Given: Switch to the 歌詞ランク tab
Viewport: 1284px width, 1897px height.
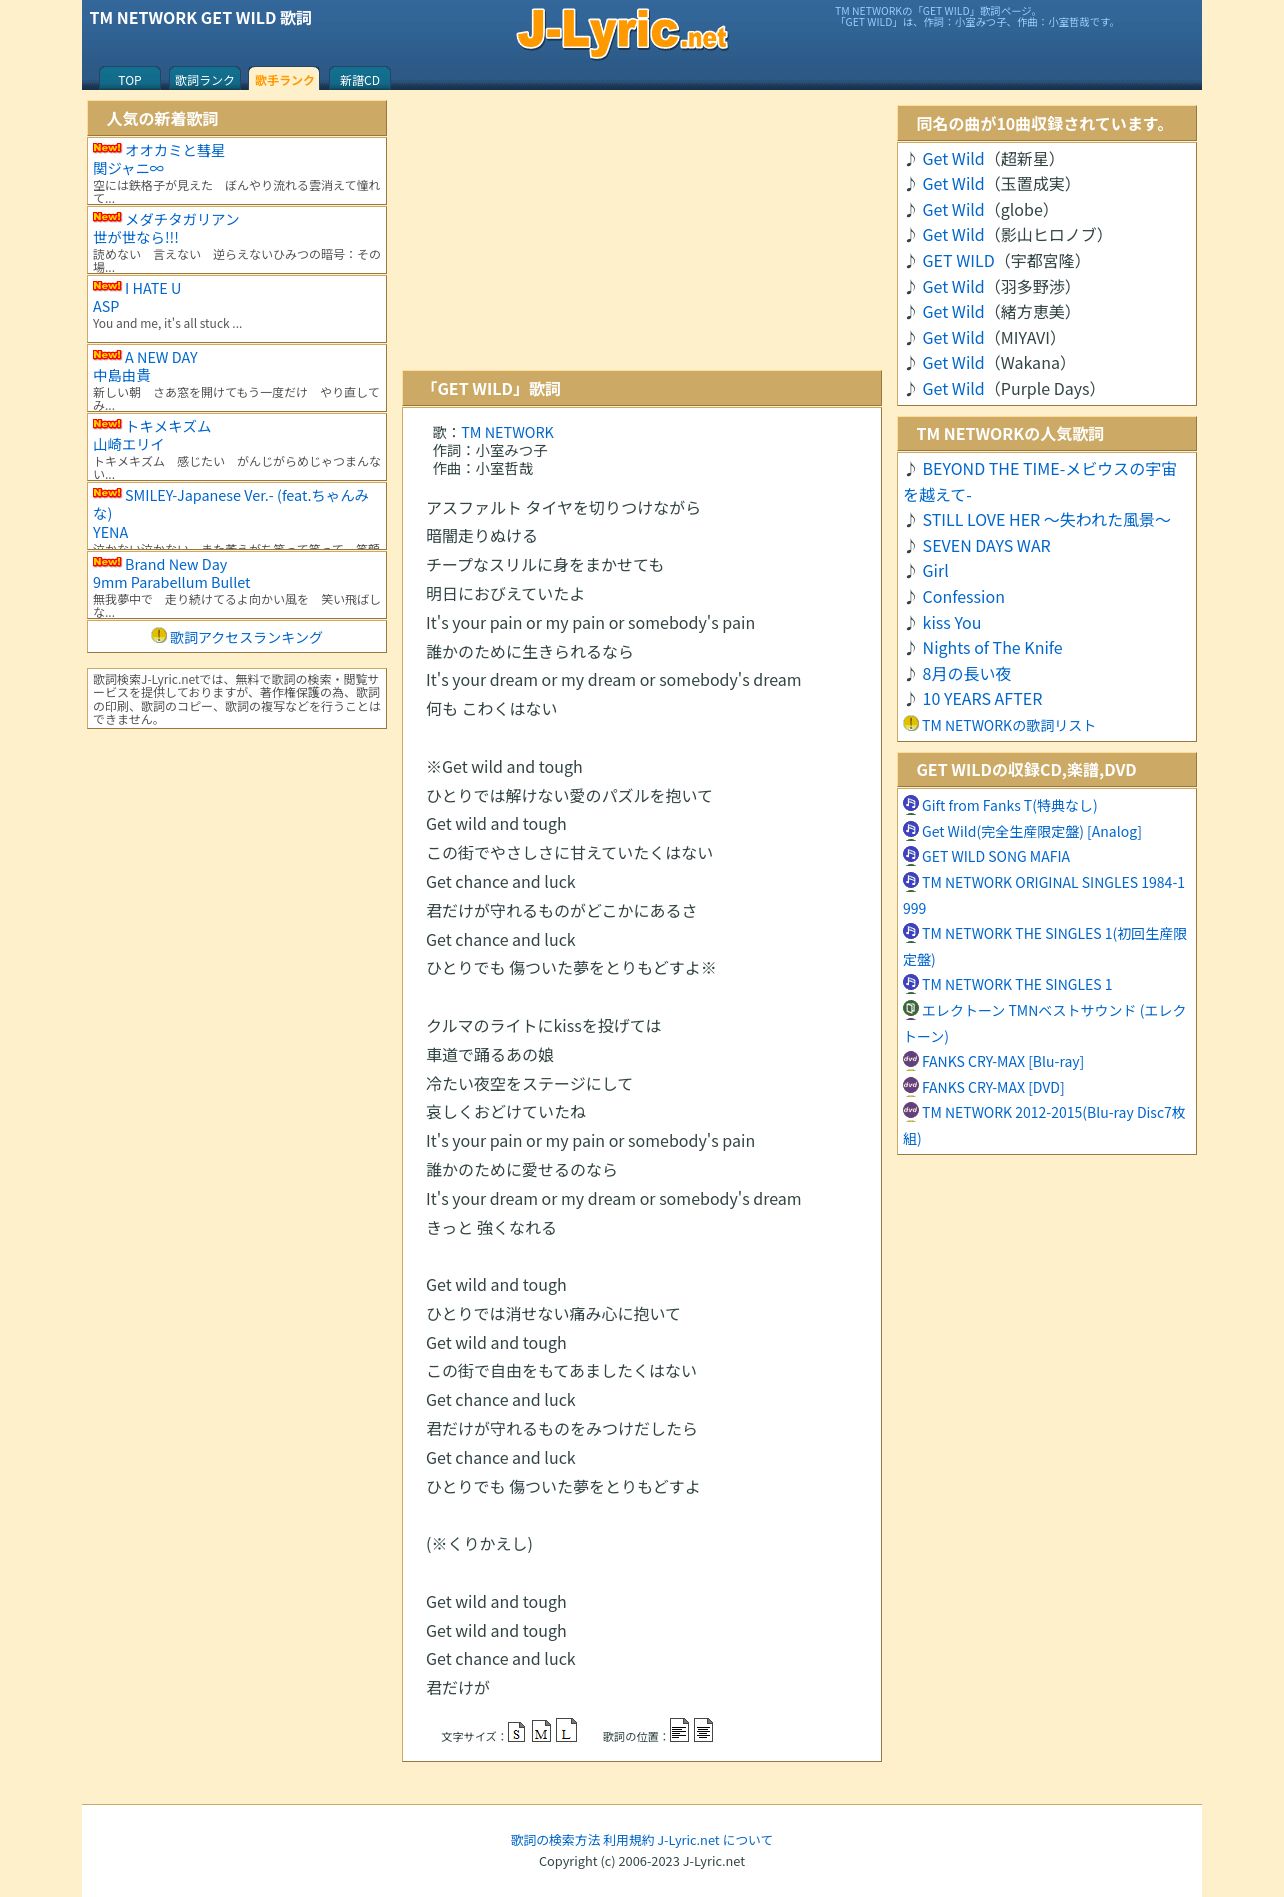Looking at the screenshot, I should pos(205,79).
